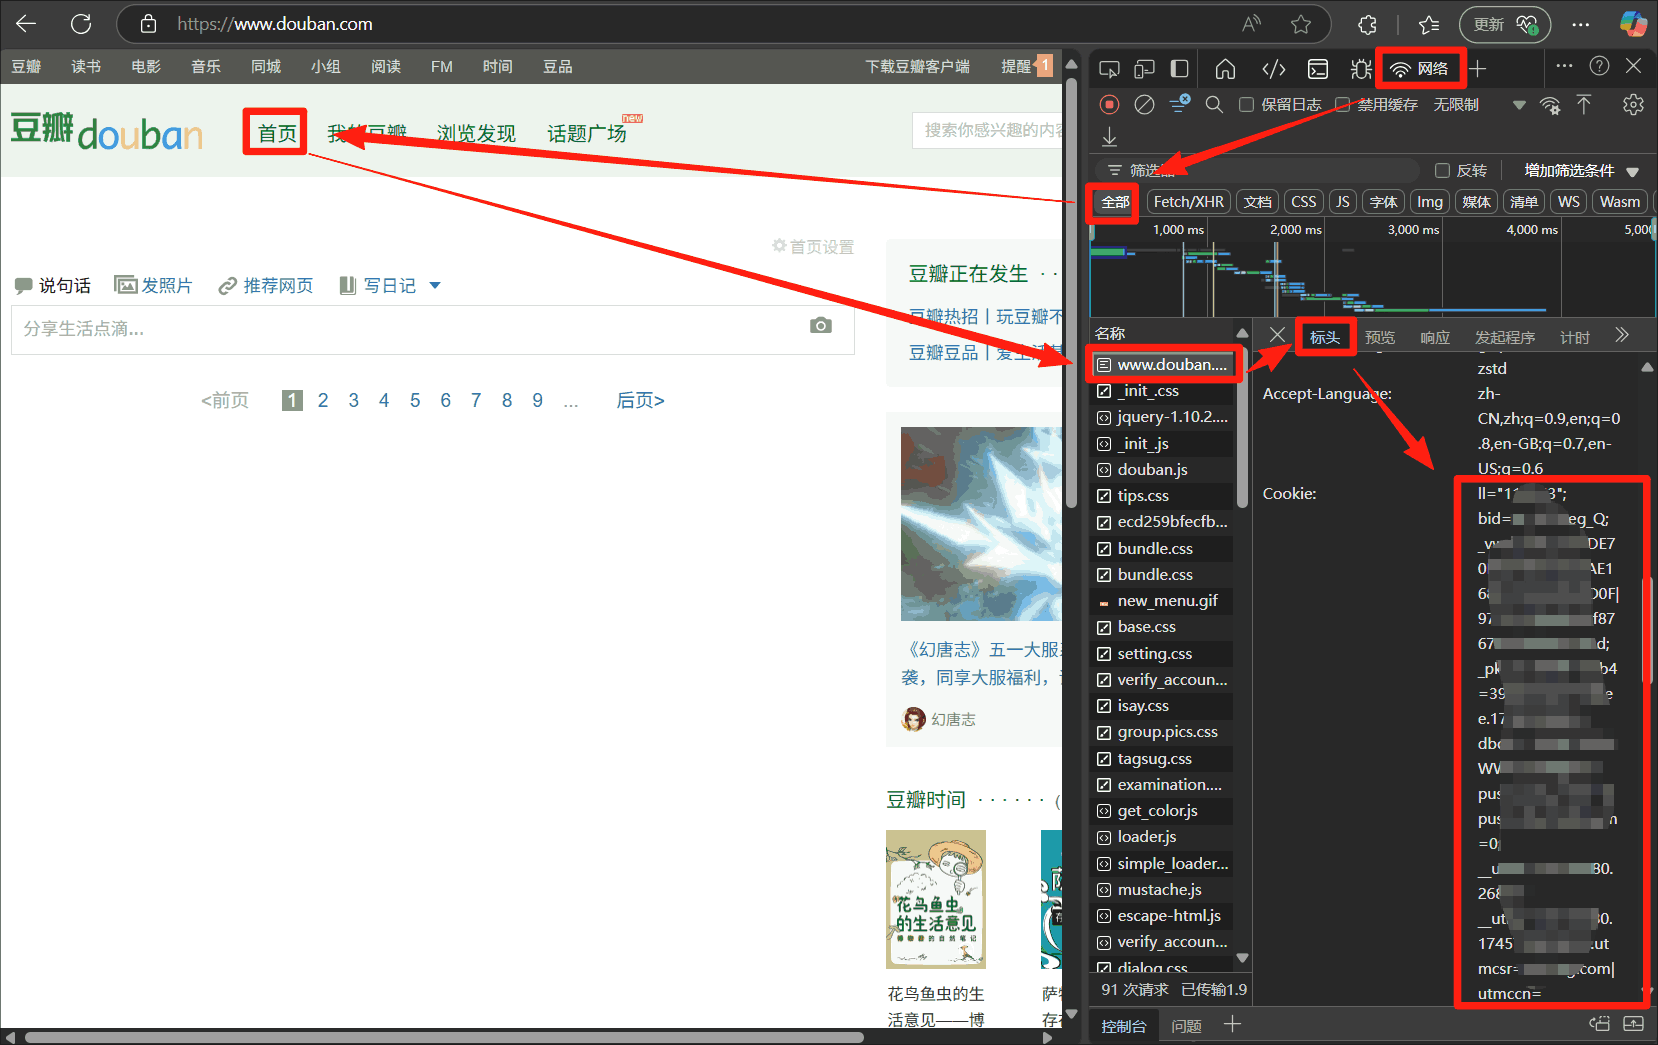1658x1045 pixels.
Task: Open browser settings ellipsis menu
Action: coord(1580,24)
